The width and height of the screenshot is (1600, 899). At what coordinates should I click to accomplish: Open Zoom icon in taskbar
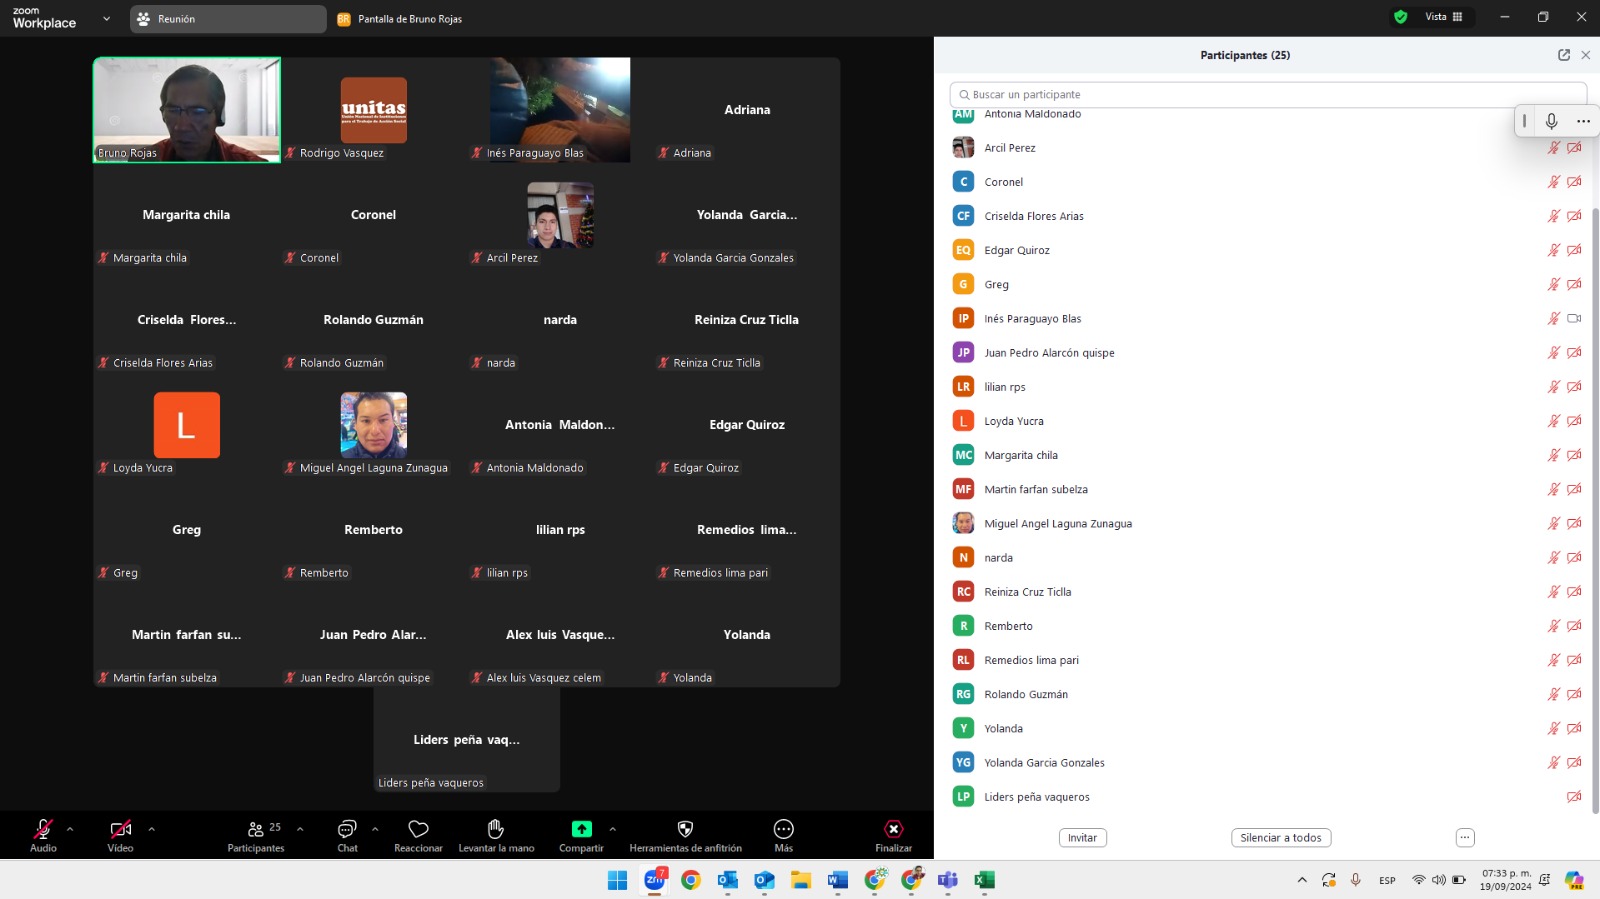pos(654,880)
